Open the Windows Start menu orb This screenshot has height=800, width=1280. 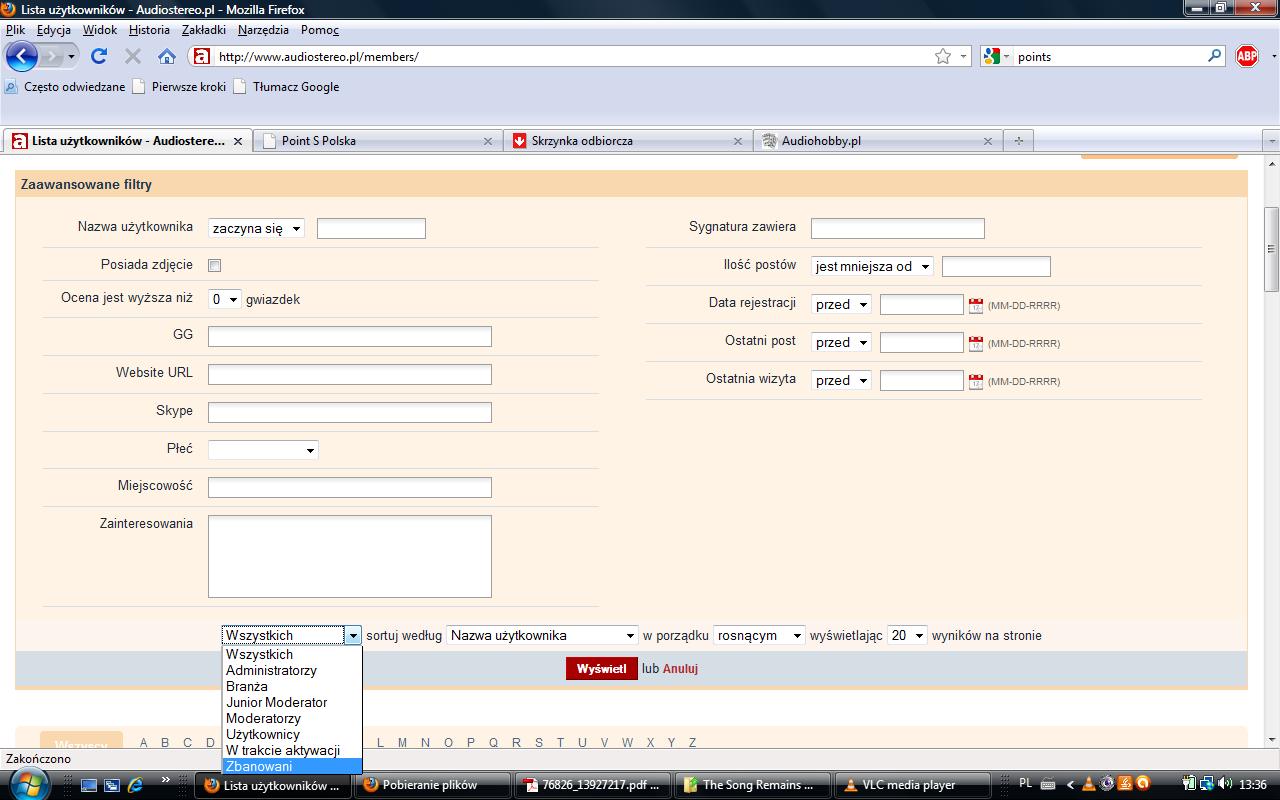coord(28,783)
